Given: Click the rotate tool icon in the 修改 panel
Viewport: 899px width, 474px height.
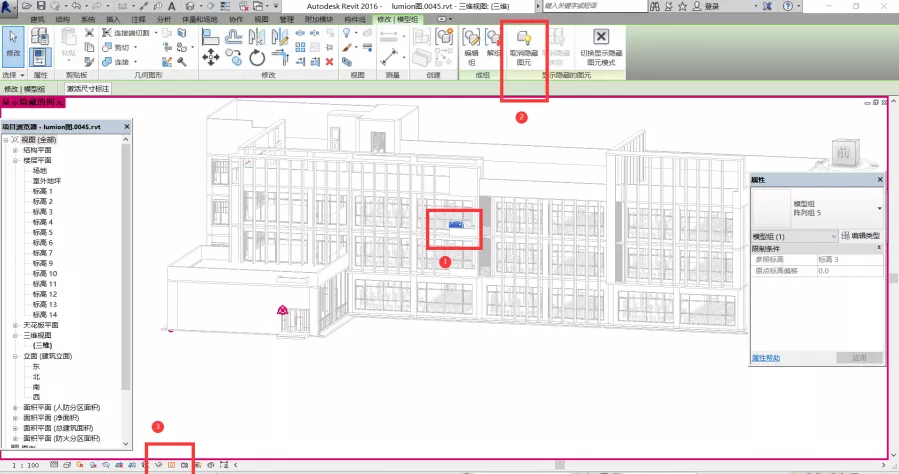Looking at the screenshot, I should [x=256, y=56].
